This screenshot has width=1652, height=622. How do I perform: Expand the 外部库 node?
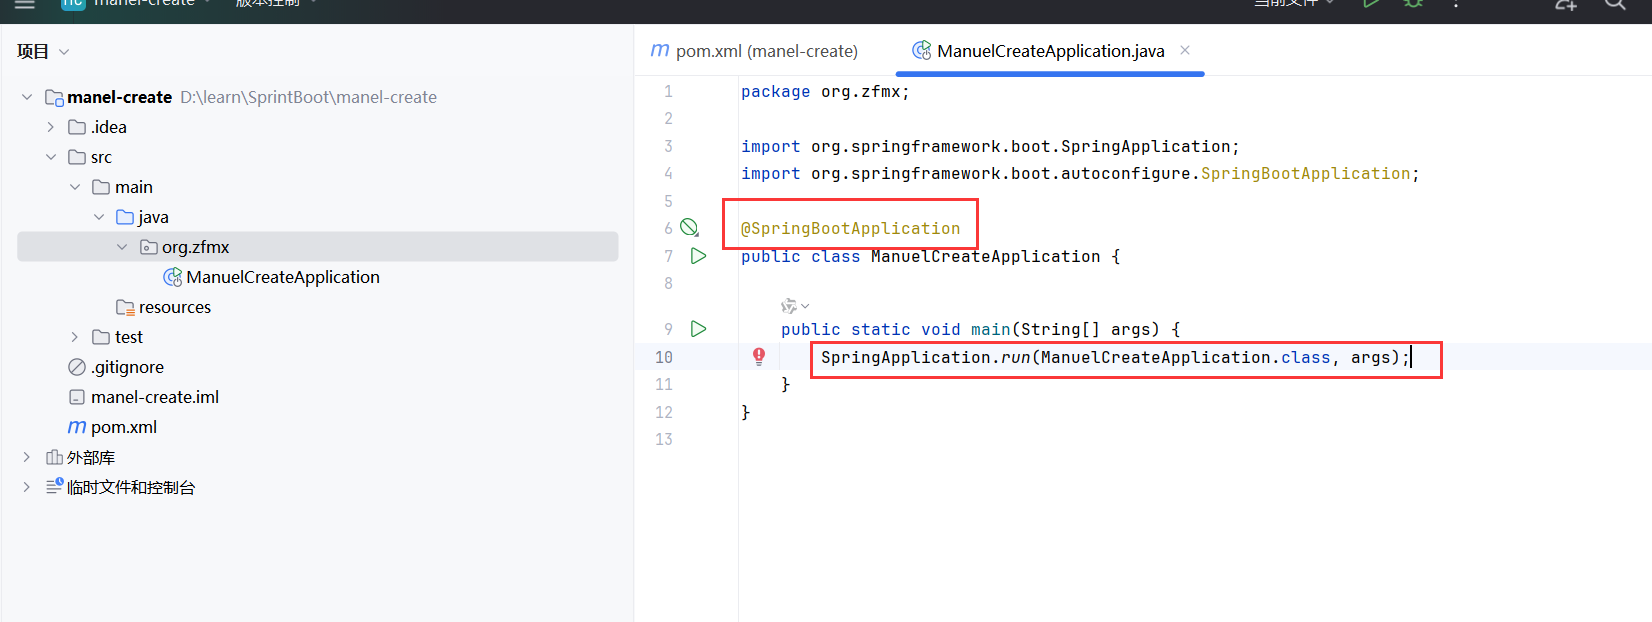pos(27,457)
